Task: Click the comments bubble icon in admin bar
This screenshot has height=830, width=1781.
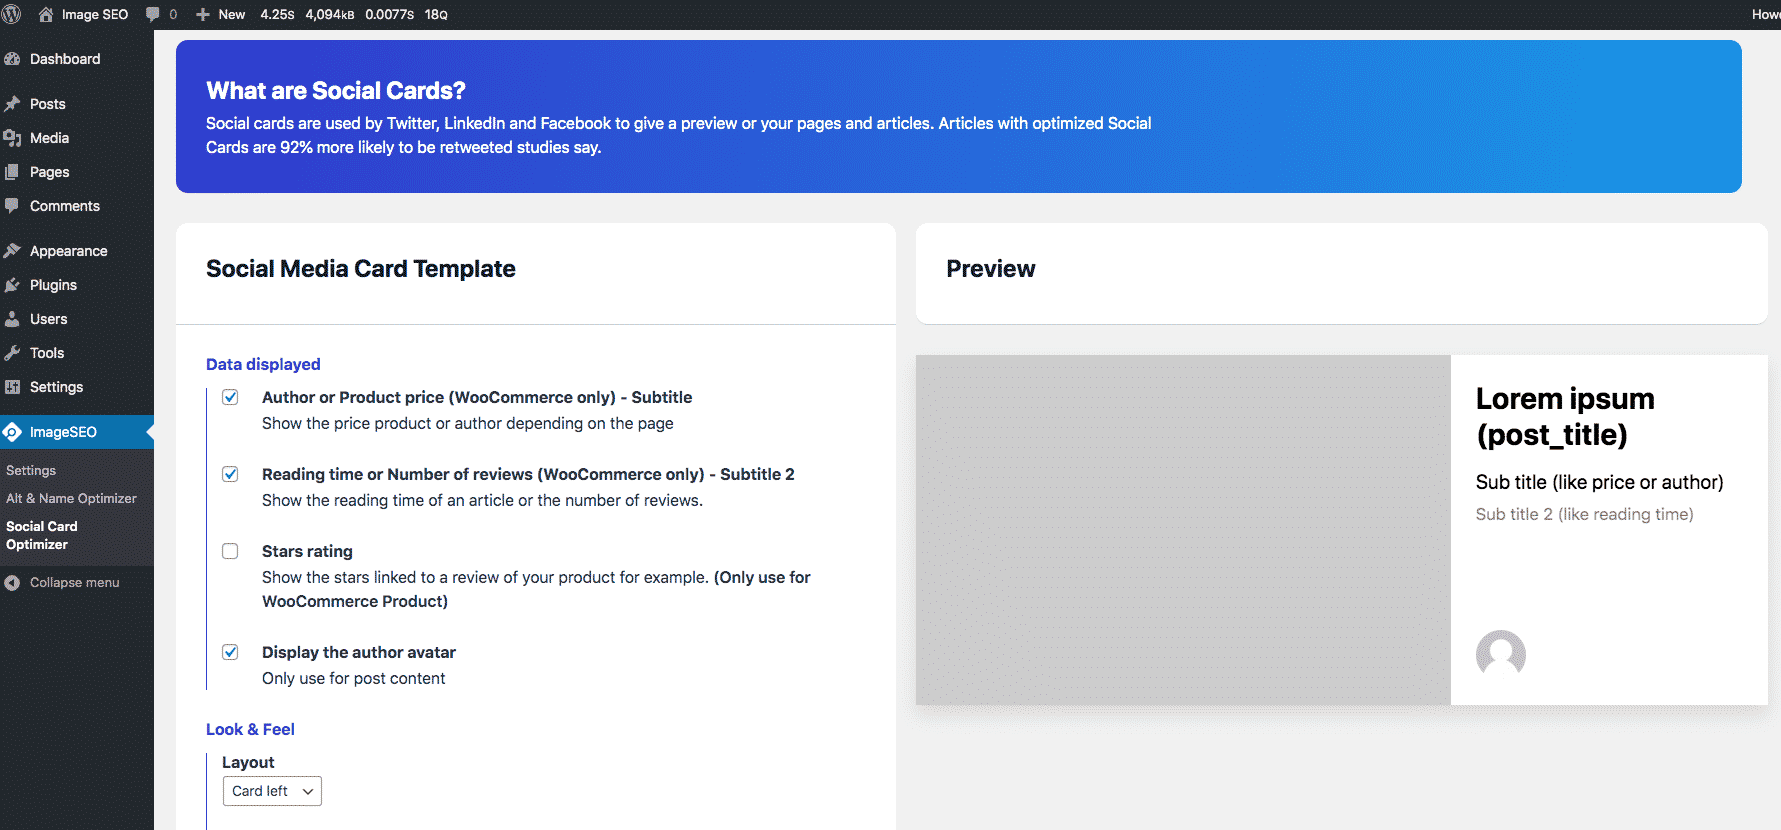Action: click(x=153, y=14)
